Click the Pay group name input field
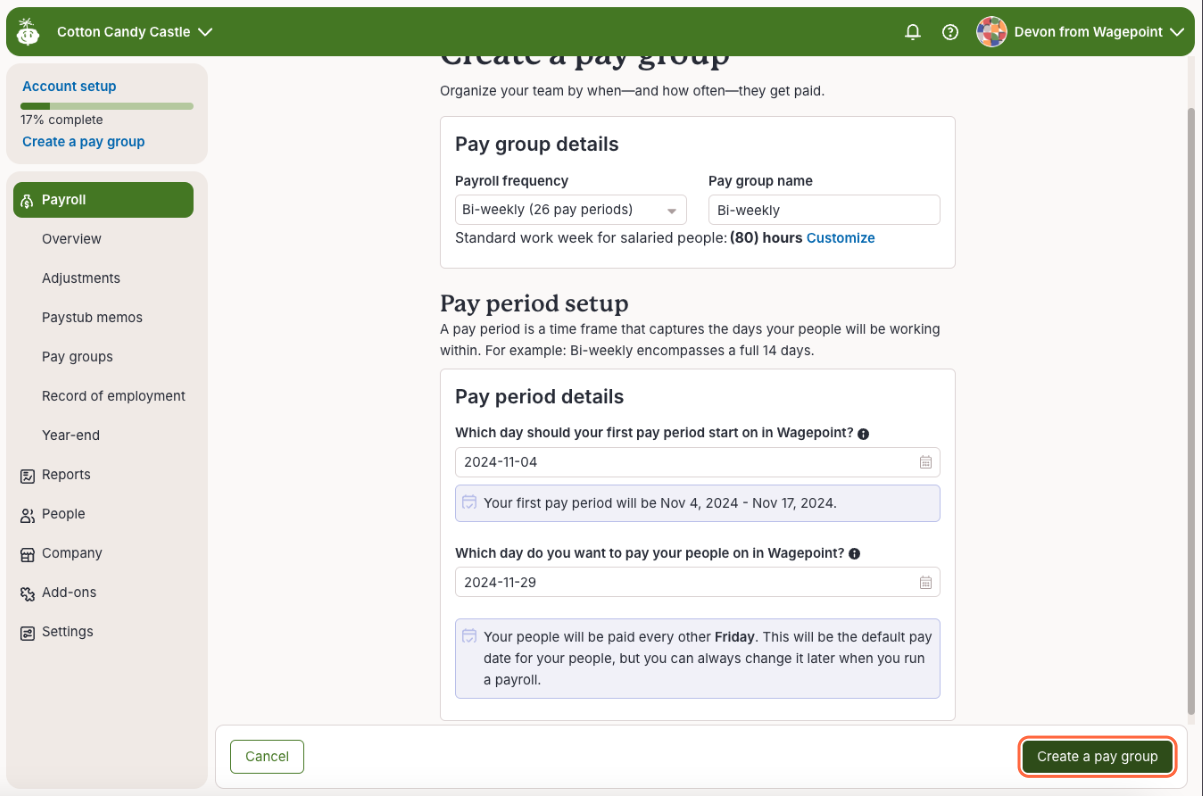Screen dimensions: 1203x796 point(824,210)
